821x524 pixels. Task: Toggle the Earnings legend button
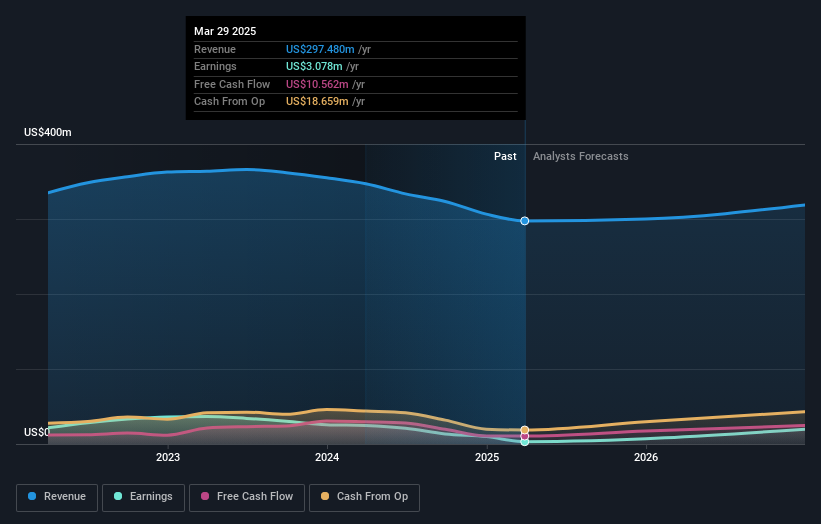click(x=143, y=497)
